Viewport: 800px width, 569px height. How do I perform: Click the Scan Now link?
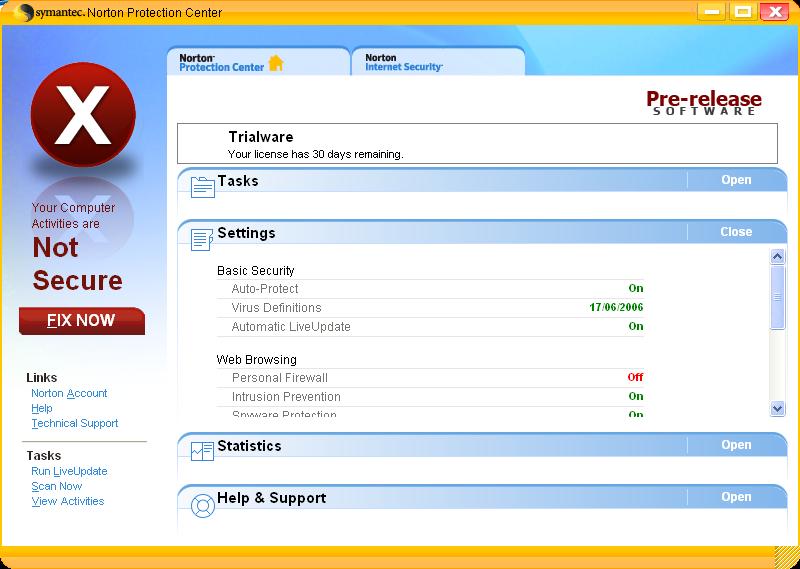(x=57, y=486)
